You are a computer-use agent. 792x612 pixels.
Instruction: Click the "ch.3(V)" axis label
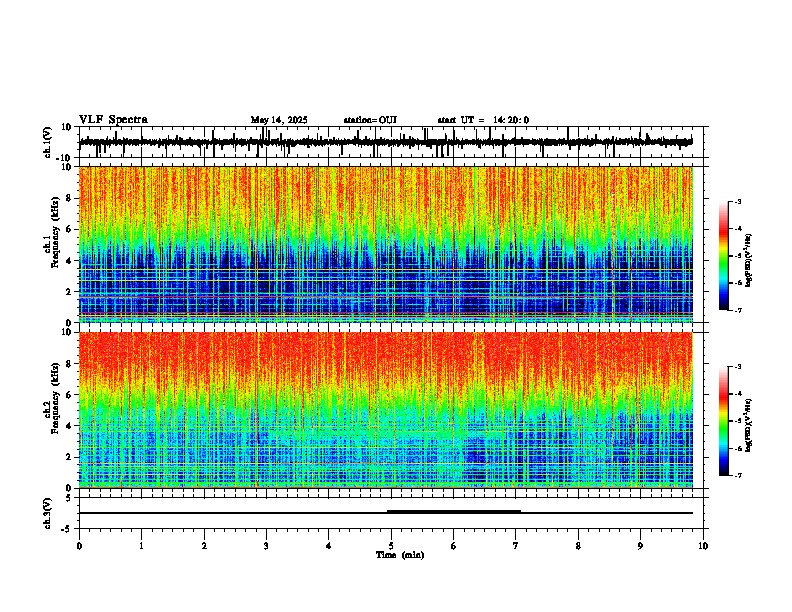48,513
